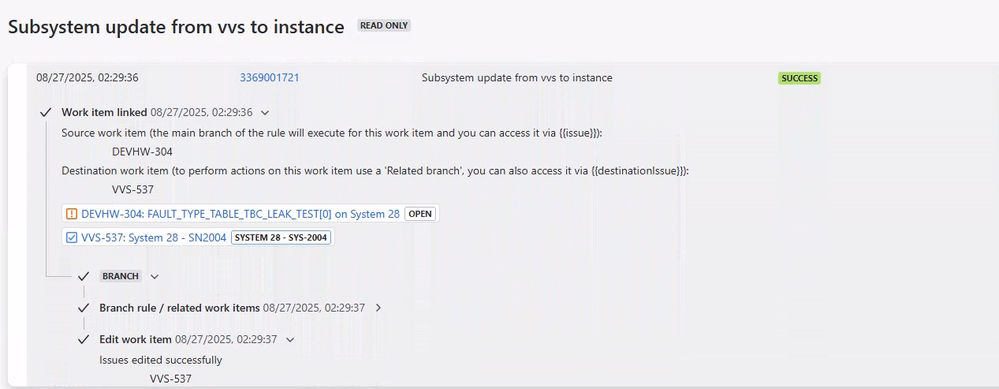Open VVS-537: System 28 - SN2004 link
Screen dimensions: 999x389
(154, 237)
